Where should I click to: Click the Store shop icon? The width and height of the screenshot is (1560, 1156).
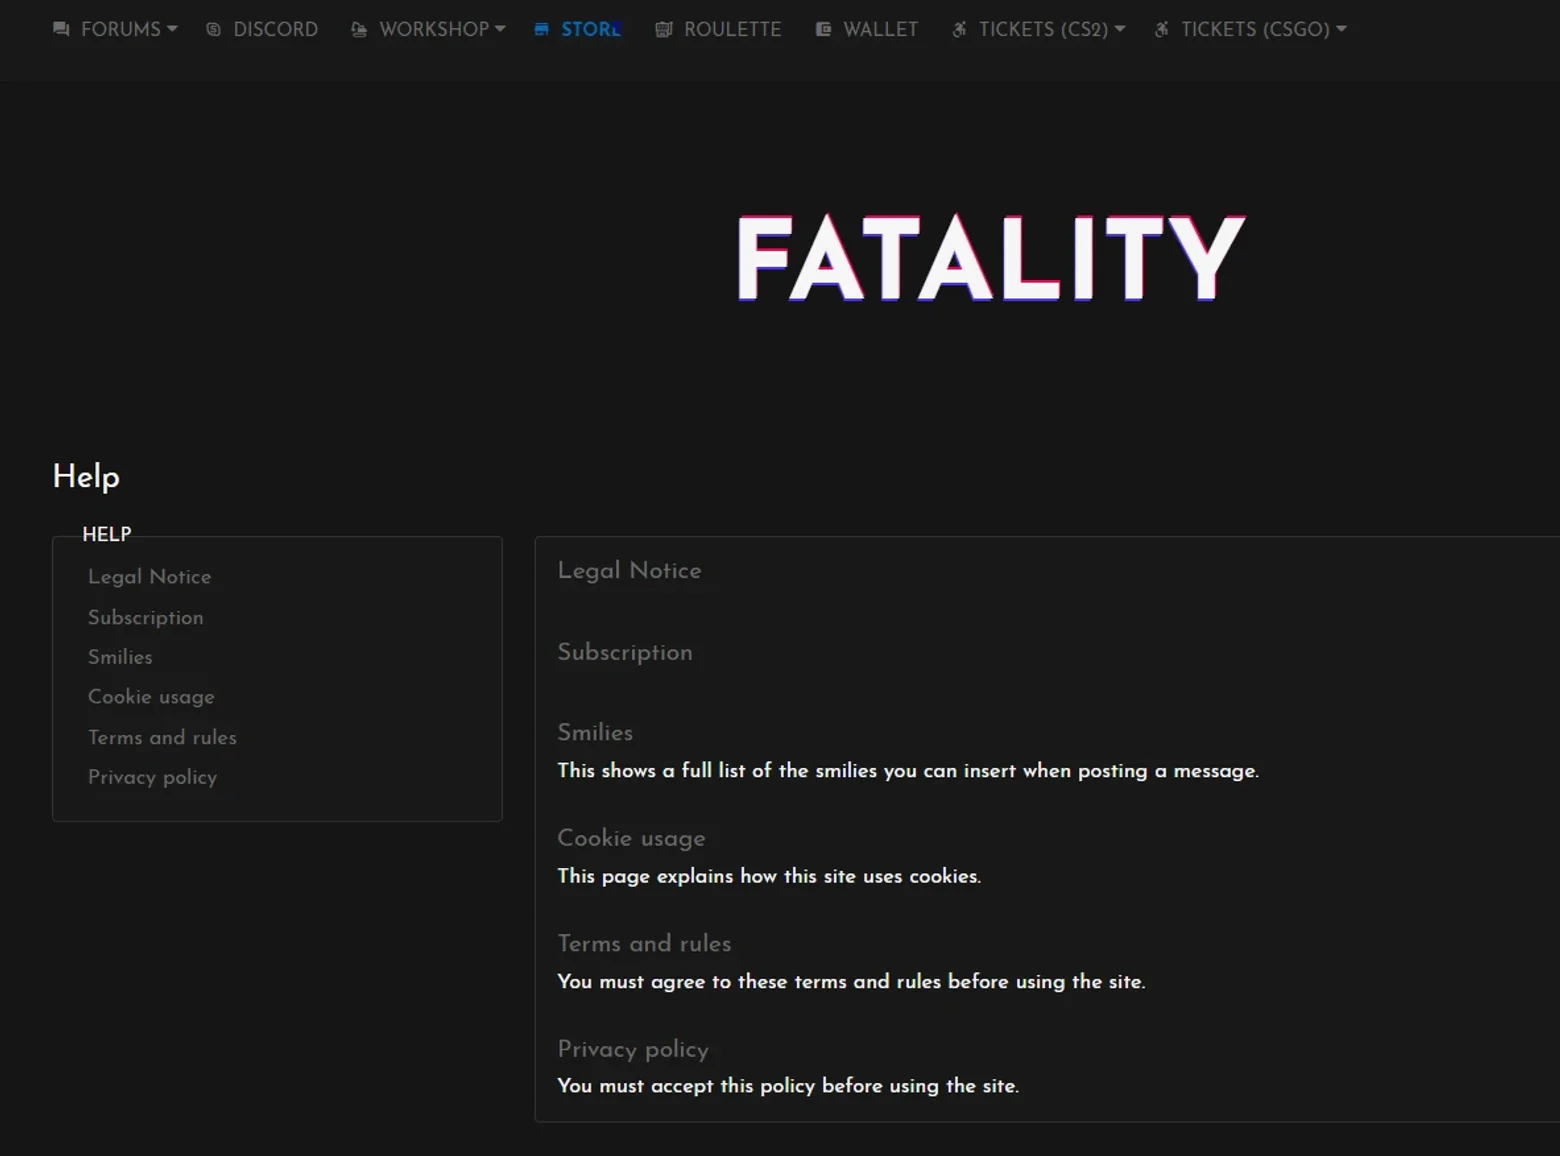tap(541, 30)
